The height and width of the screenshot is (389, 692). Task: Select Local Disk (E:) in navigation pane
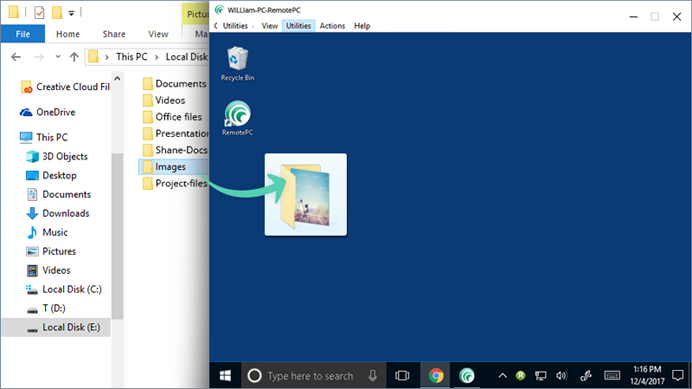coord(56,327)
